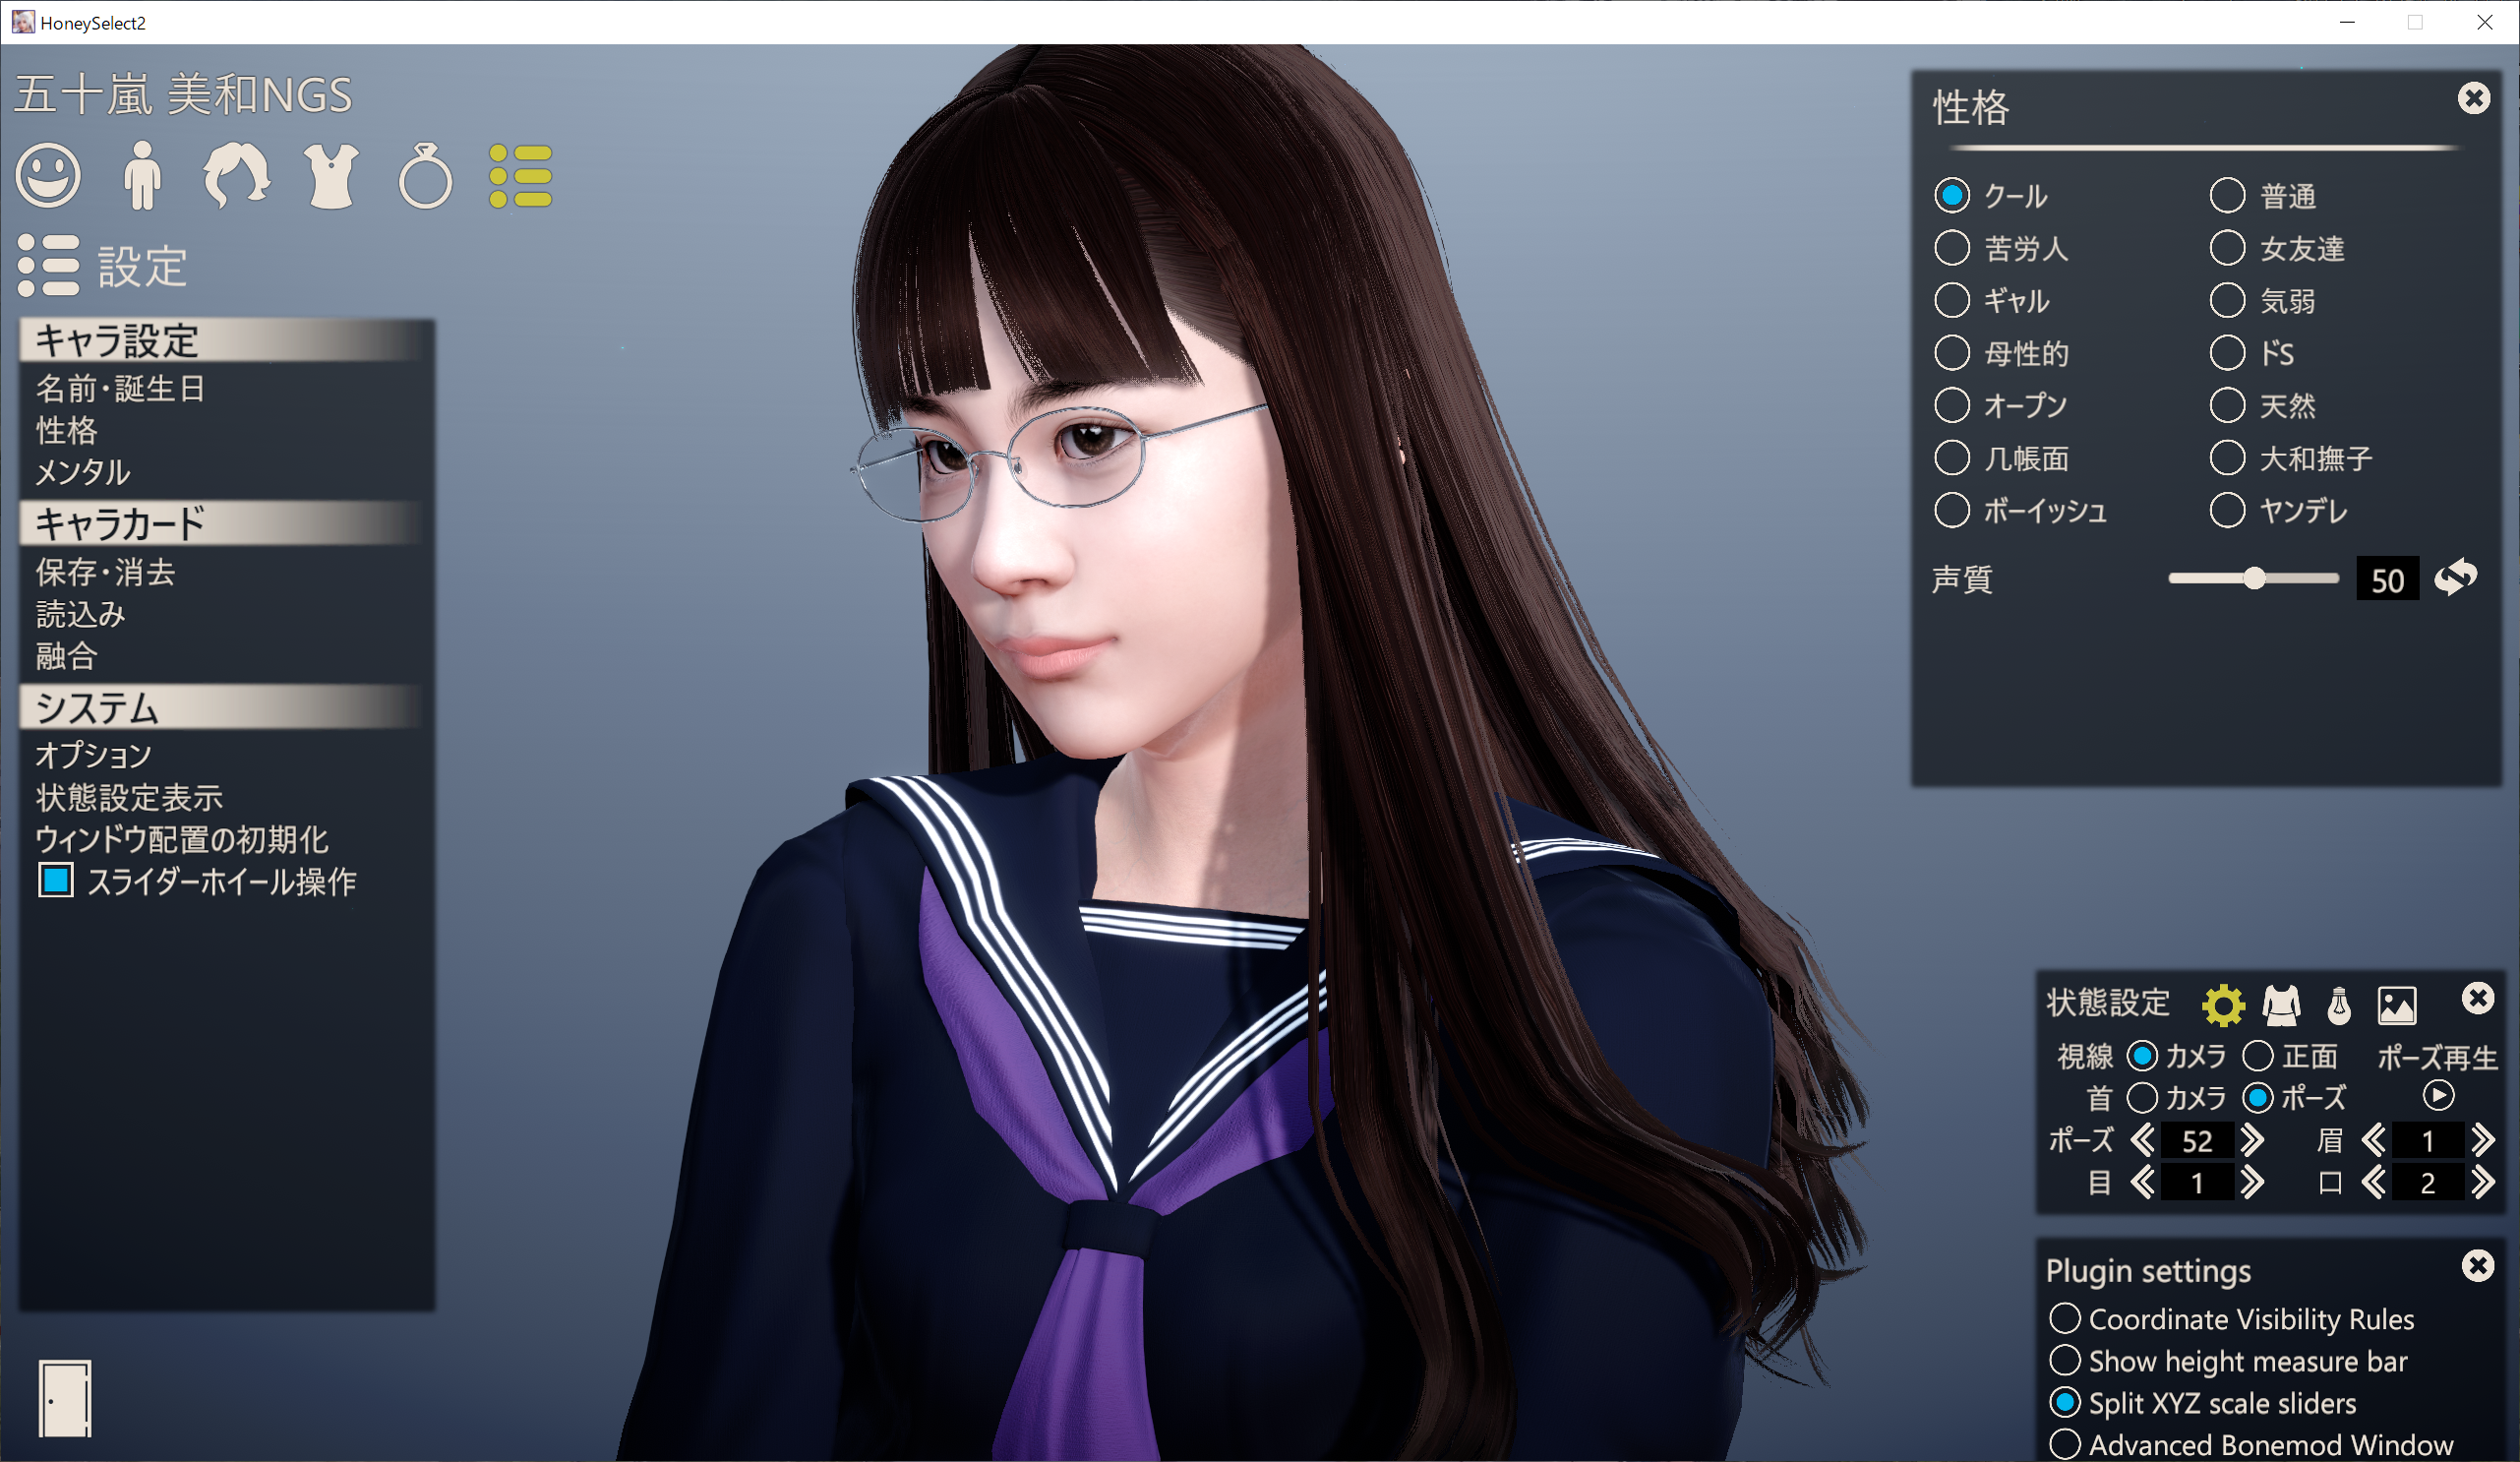Image resolution: width=2520 pixels, height=1462 pixels.
Task: Open the clothing editing category icon
Action: 331,176
